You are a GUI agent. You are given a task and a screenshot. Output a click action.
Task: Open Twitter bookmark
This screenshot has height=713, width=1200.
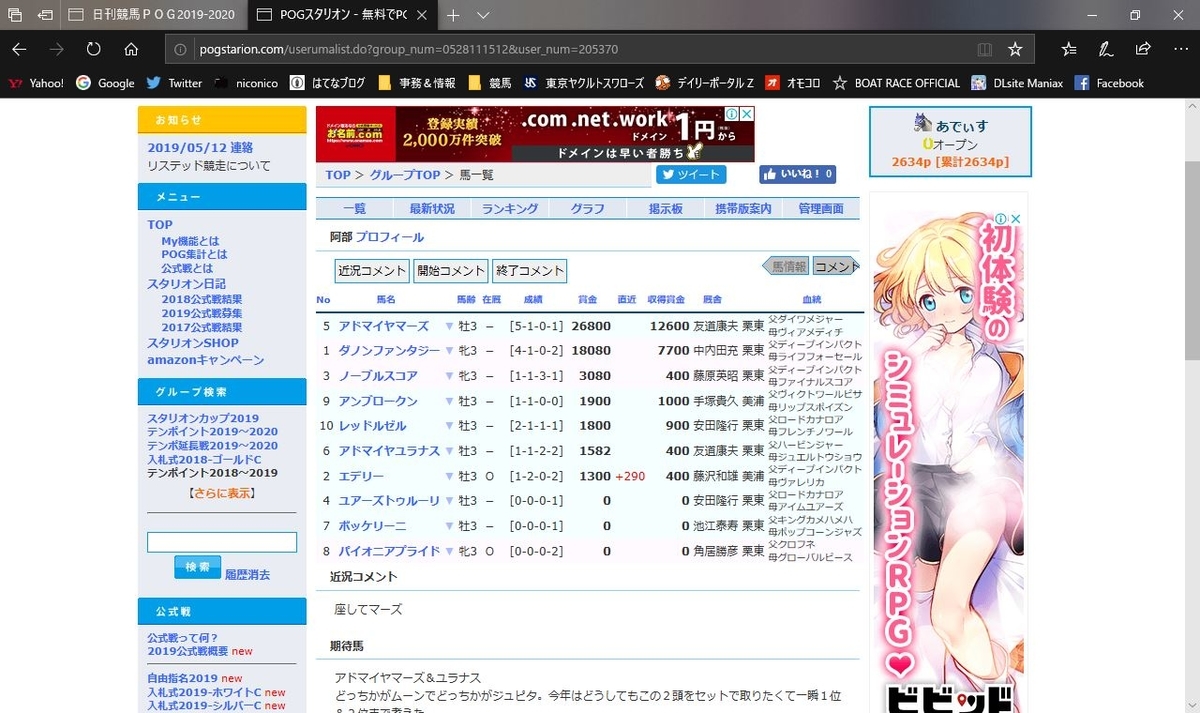(174, 83)
